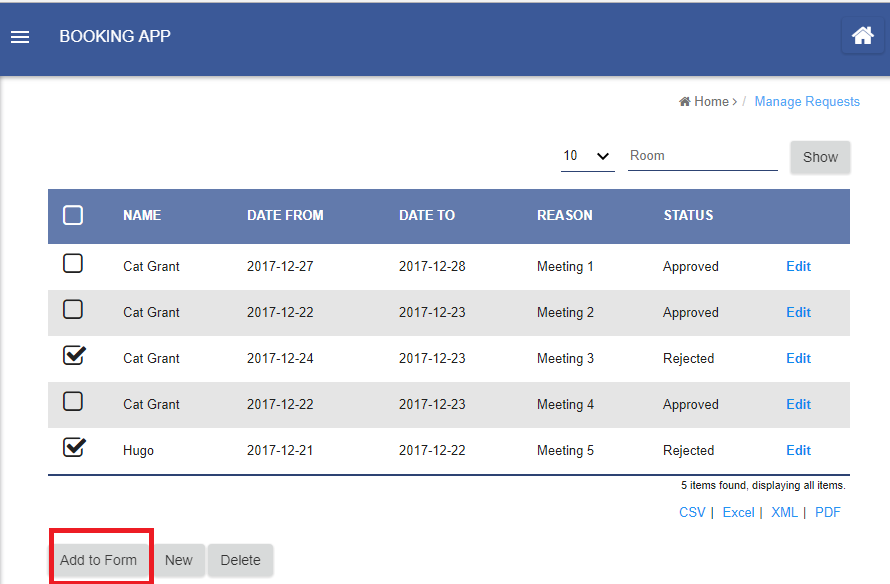Image resolution: width=890 pixels, height=584 pixels.
Task: Sort by the Date From column header
Action: click(x=285, y=215)
